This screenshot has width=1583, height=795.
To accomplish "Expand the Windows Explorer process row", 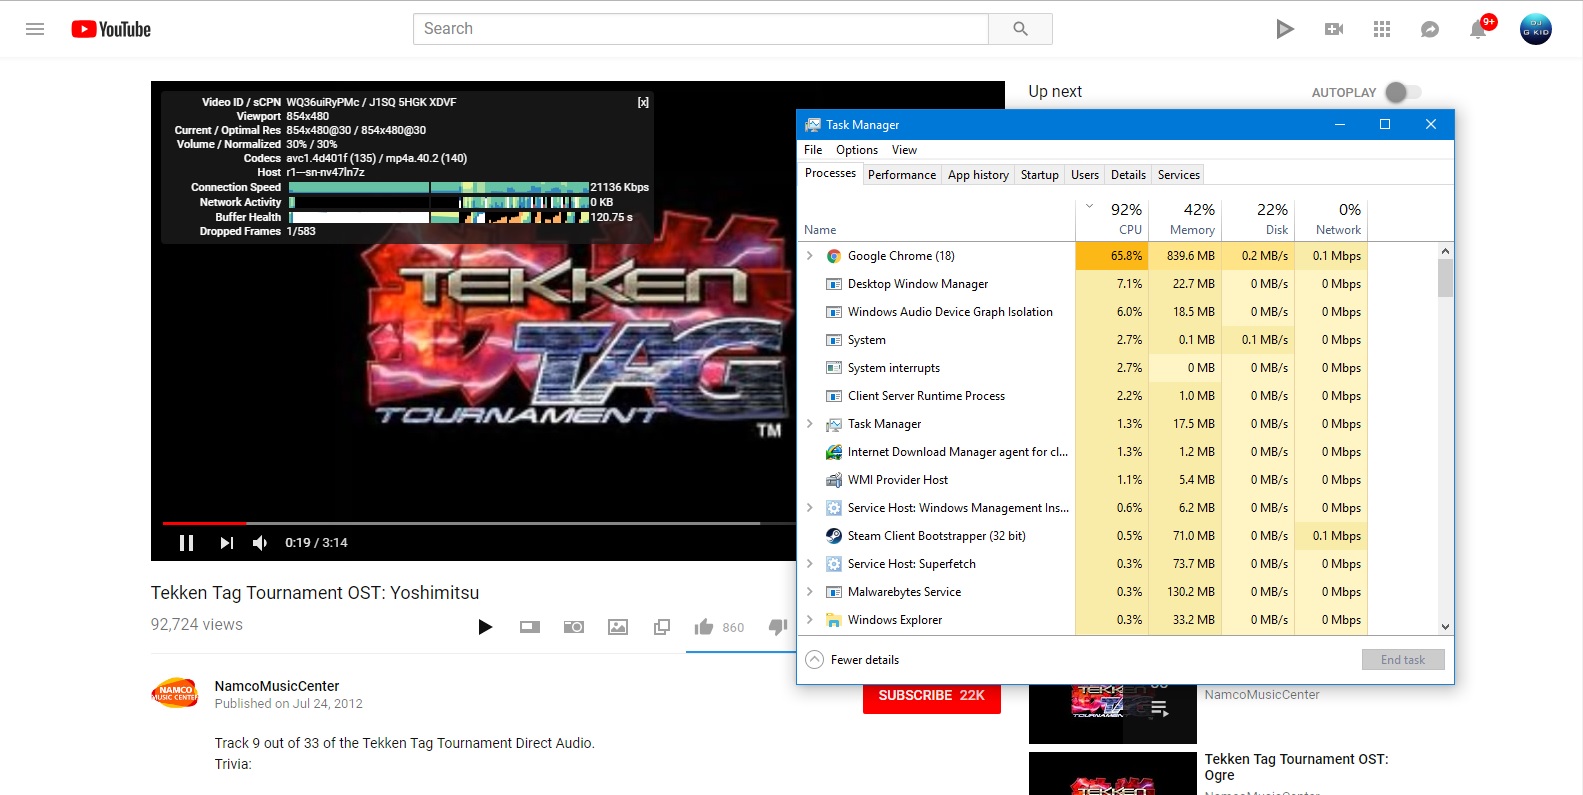I will click(810, 620).
